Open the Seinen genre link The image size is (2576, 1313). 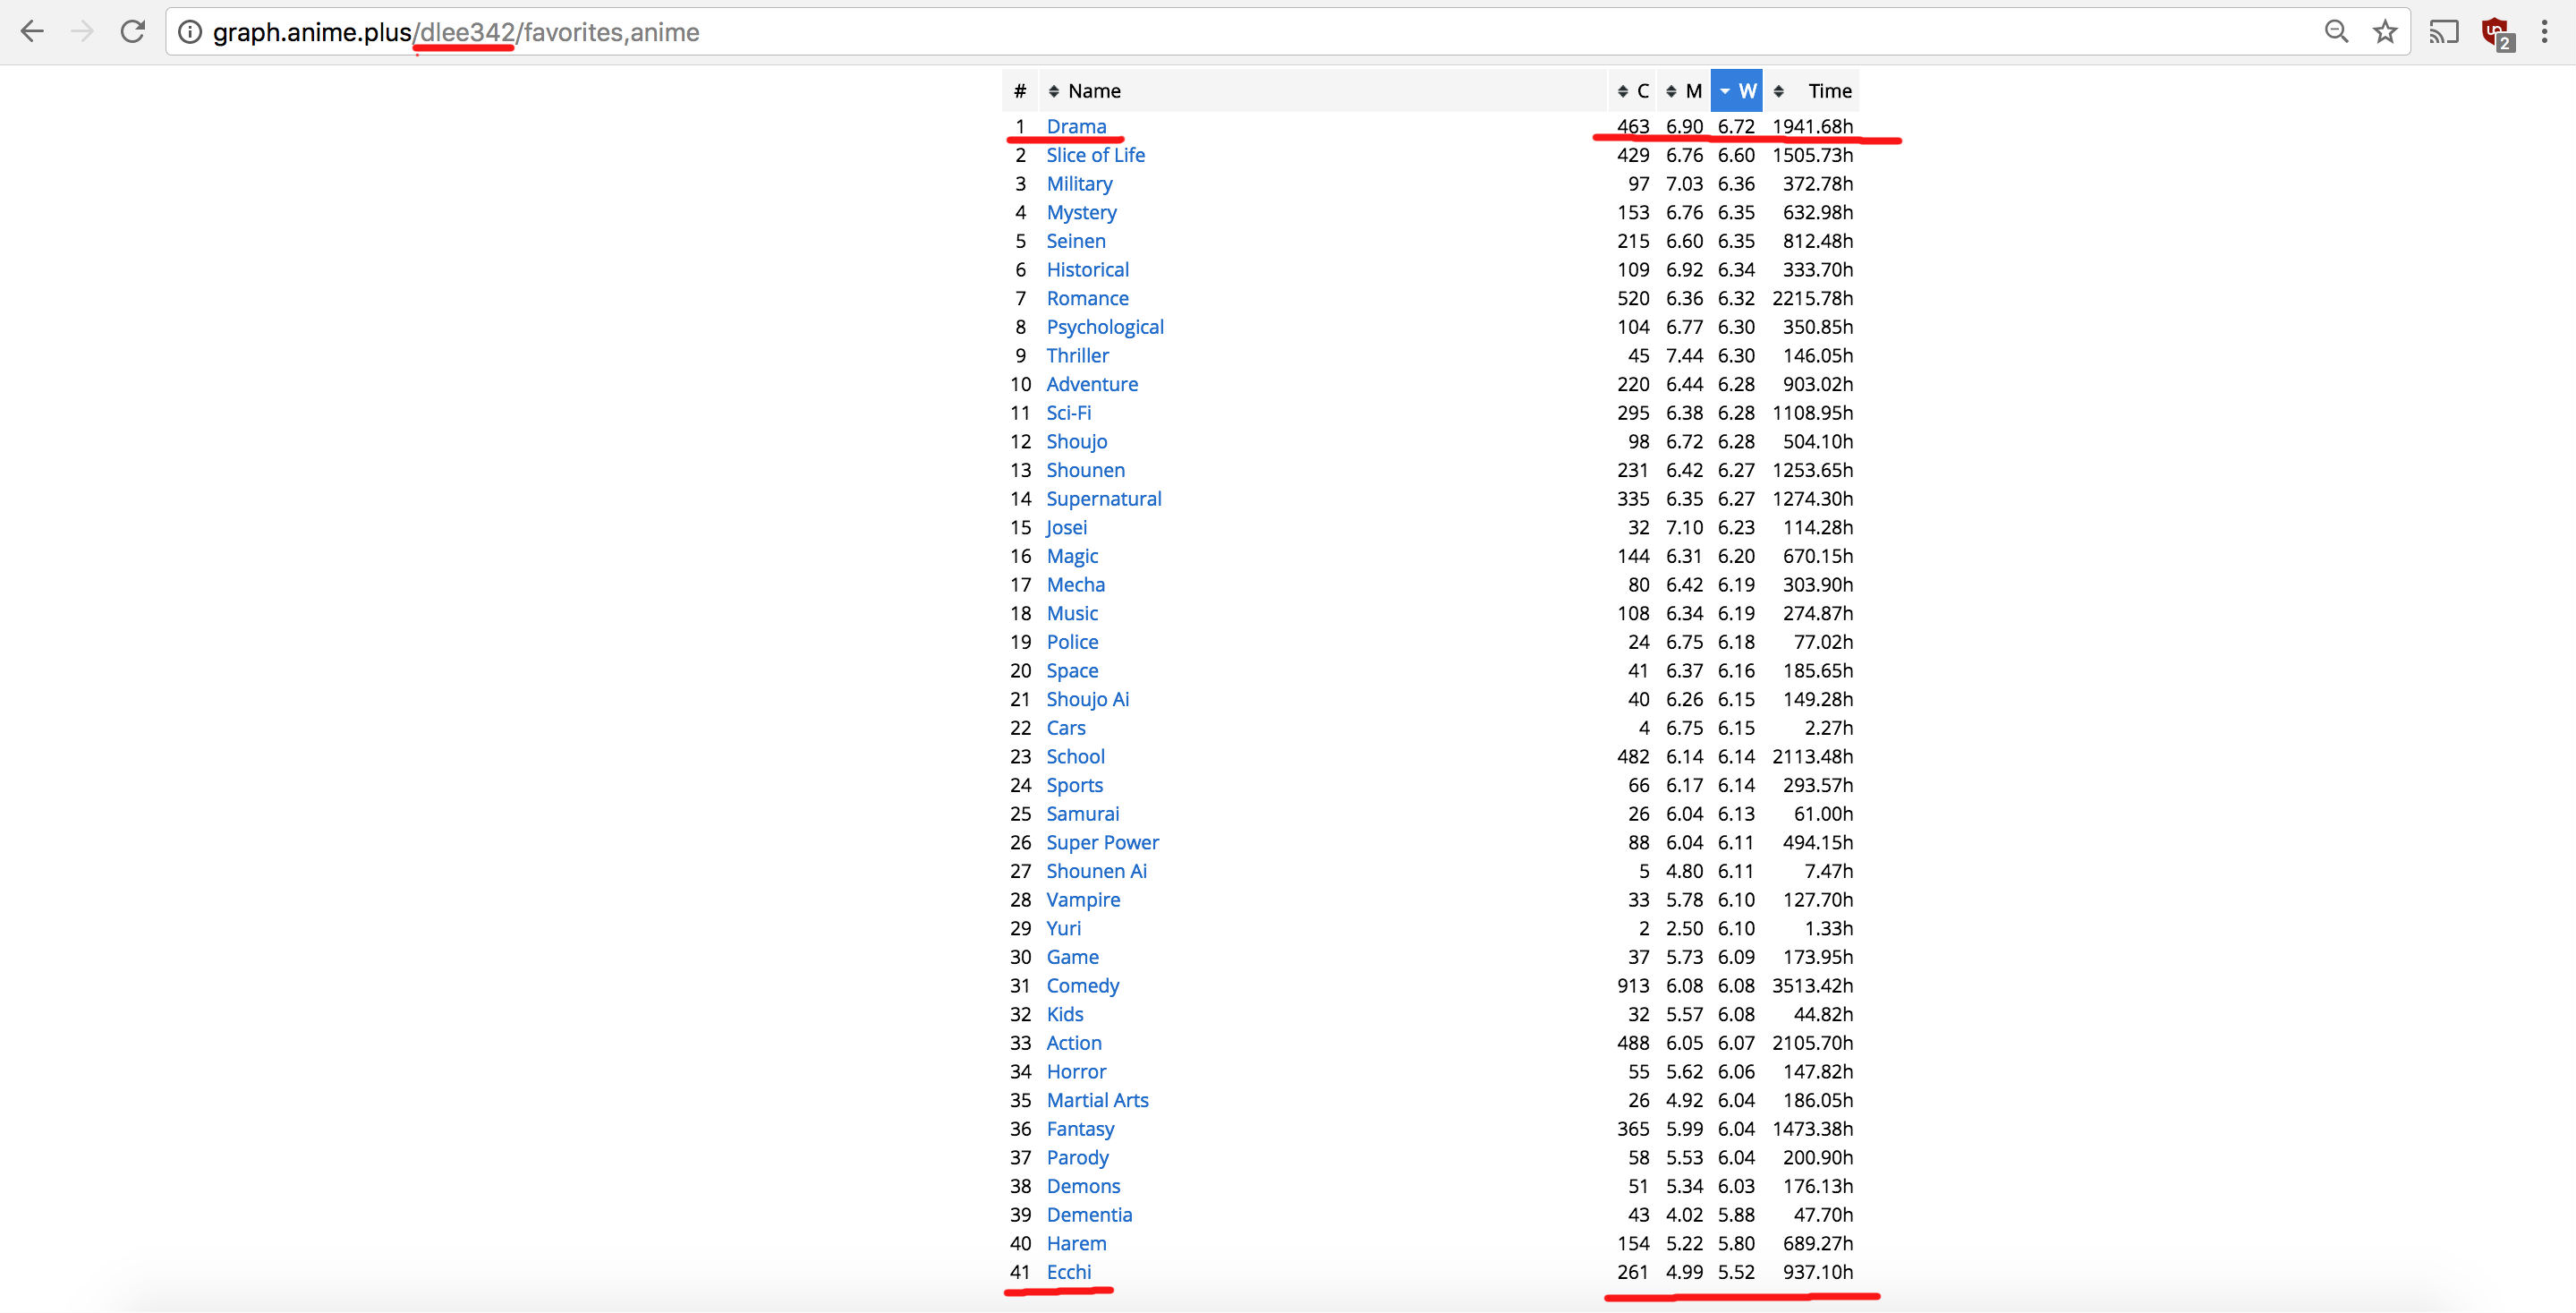[x=1076, y=241]
